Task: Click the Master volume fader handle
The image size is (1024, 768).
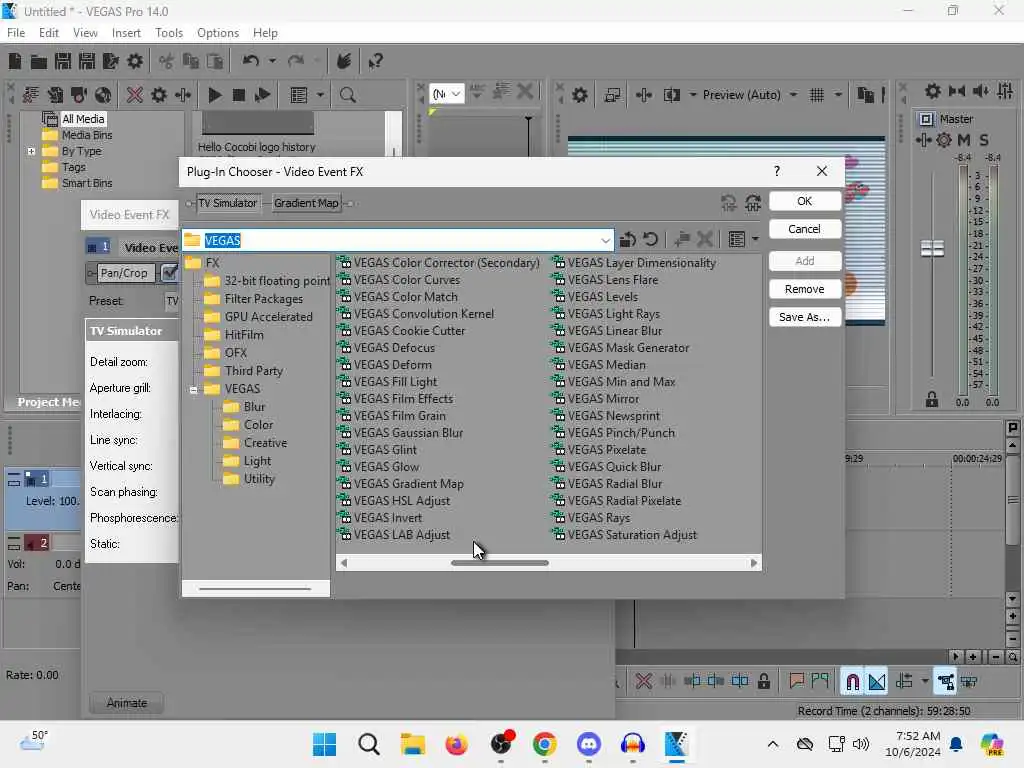Action: tap(932, 248)
